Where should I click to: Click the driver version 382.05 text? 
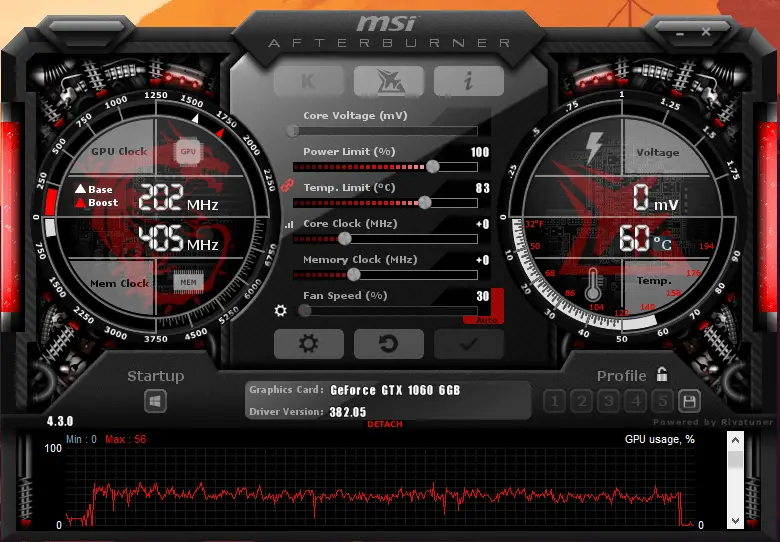[x=348, y=412]
